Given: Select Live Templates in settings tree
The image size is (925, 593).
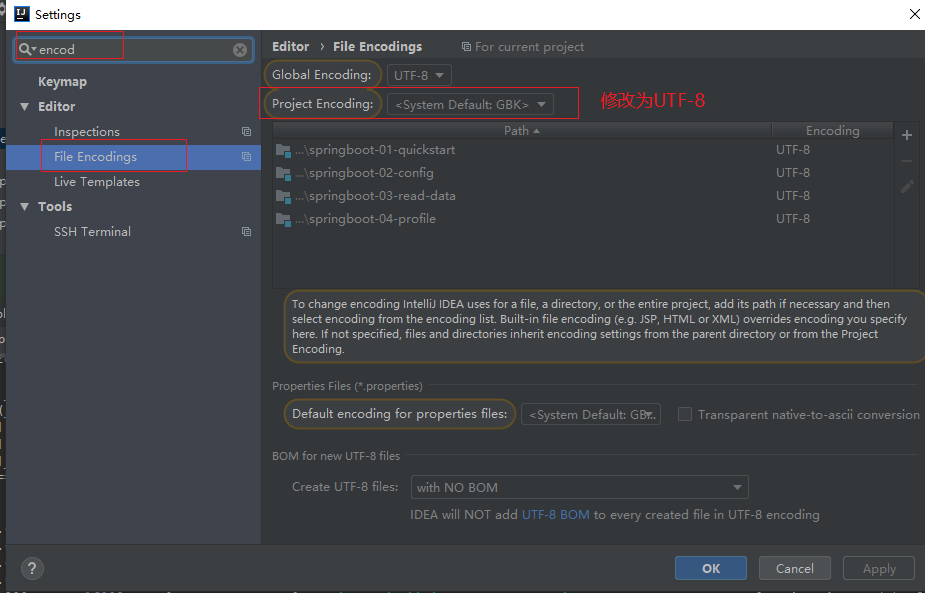Looking at the screenshot, I should pyautogui.click(x=96, y=182).
